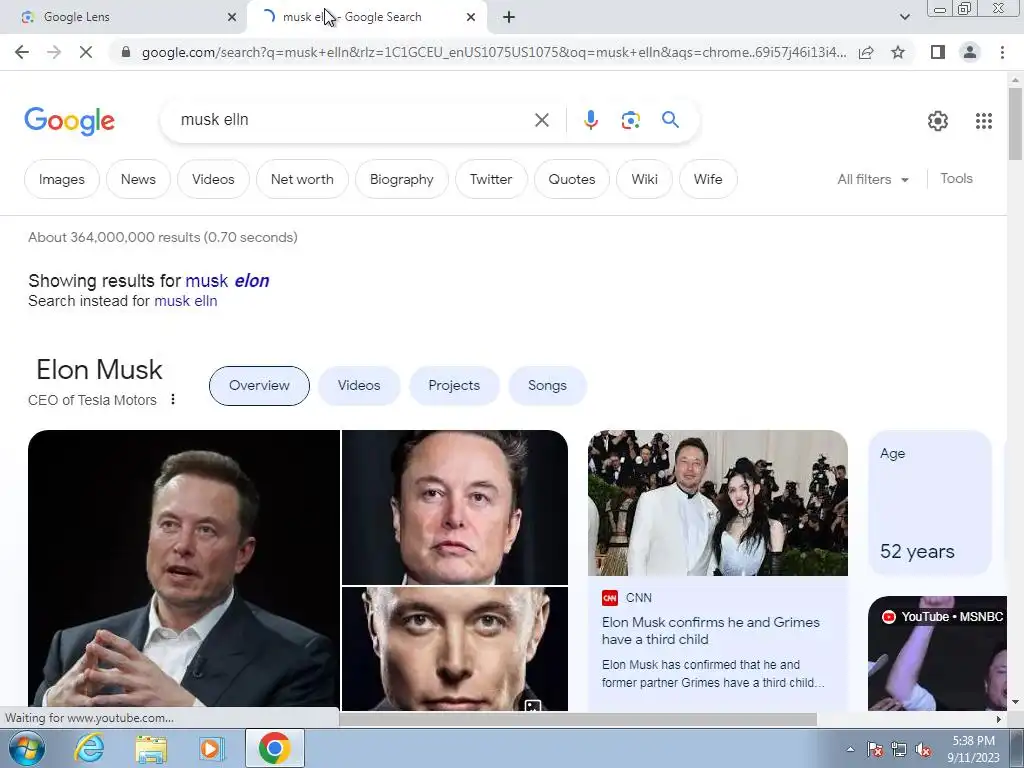The image size is (1024, 768).
Task: Open more options next to CEO of Tesla Motors
Action: 173,399
